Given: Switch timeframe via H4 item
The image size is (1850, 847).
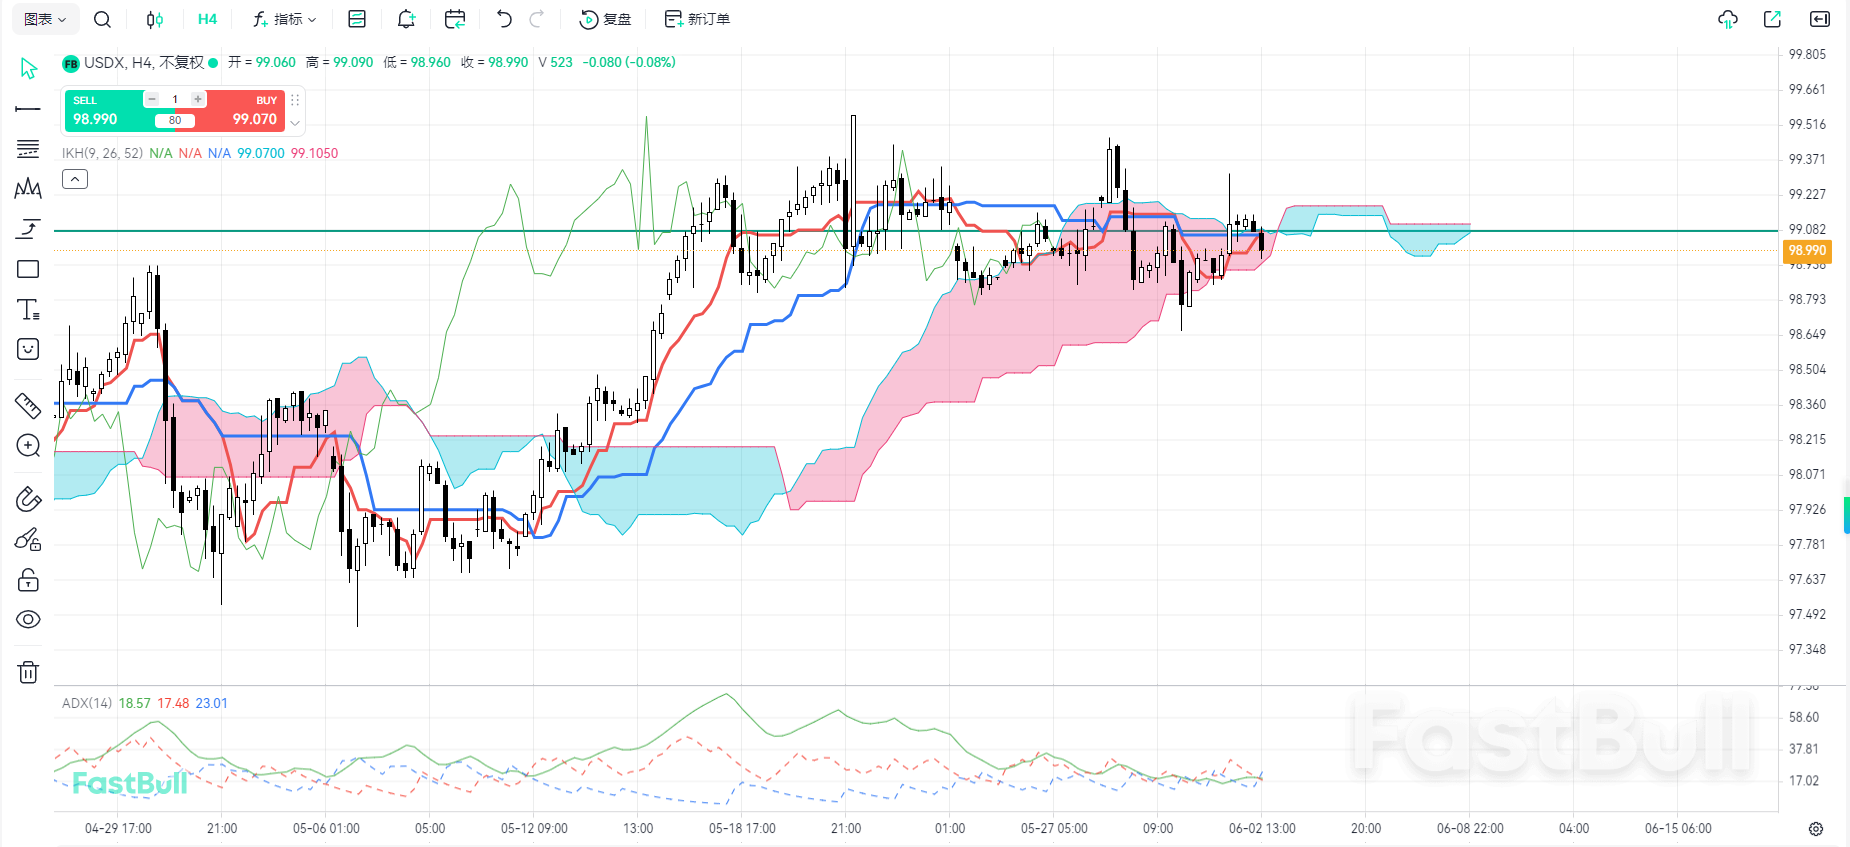Looking at the screenshot, I should [207, 19].
